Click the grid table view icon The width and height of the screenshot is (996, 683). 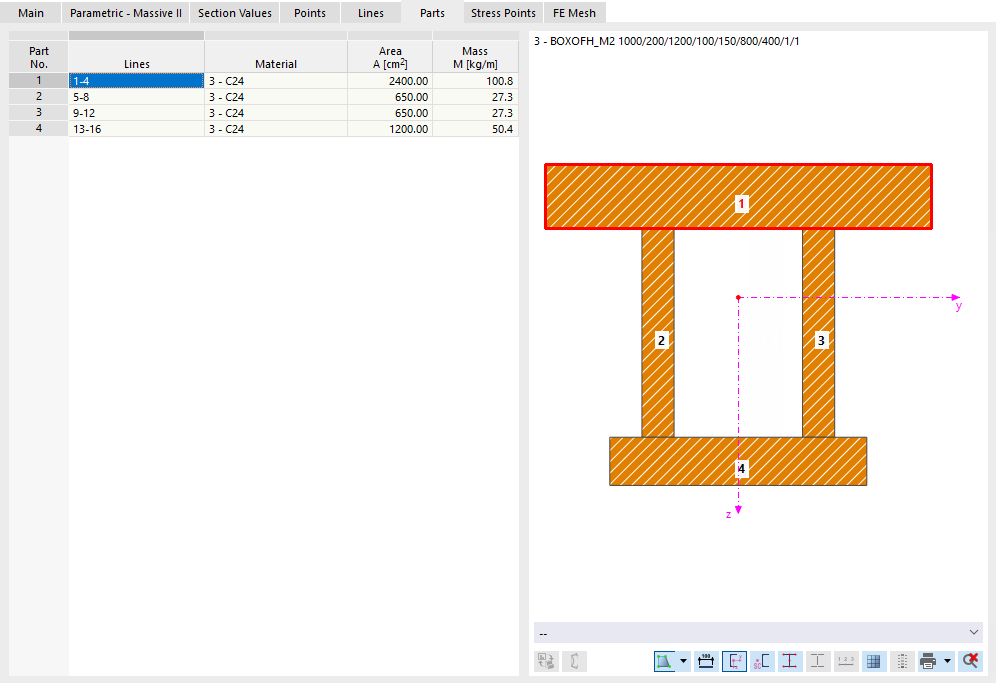[873, 661]
